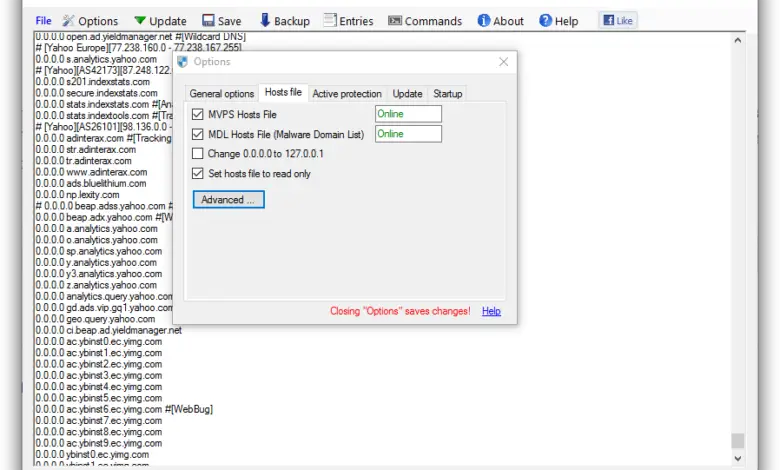Select the Hosts file tab
This screenshot has width=780, height=470.
[283, 93]
